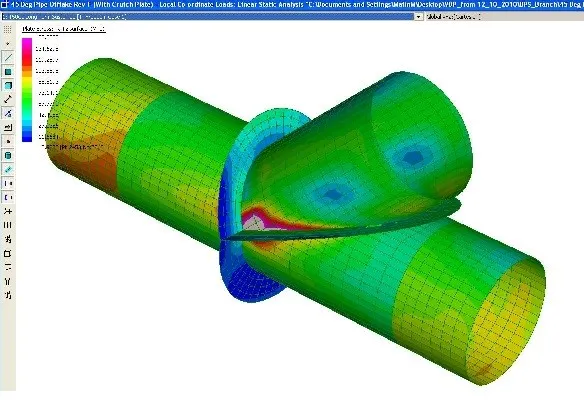The image size is (584, 418).
Task: Click the red band in the contour legend
Action: pyautogui.click(x=27, y=60)
